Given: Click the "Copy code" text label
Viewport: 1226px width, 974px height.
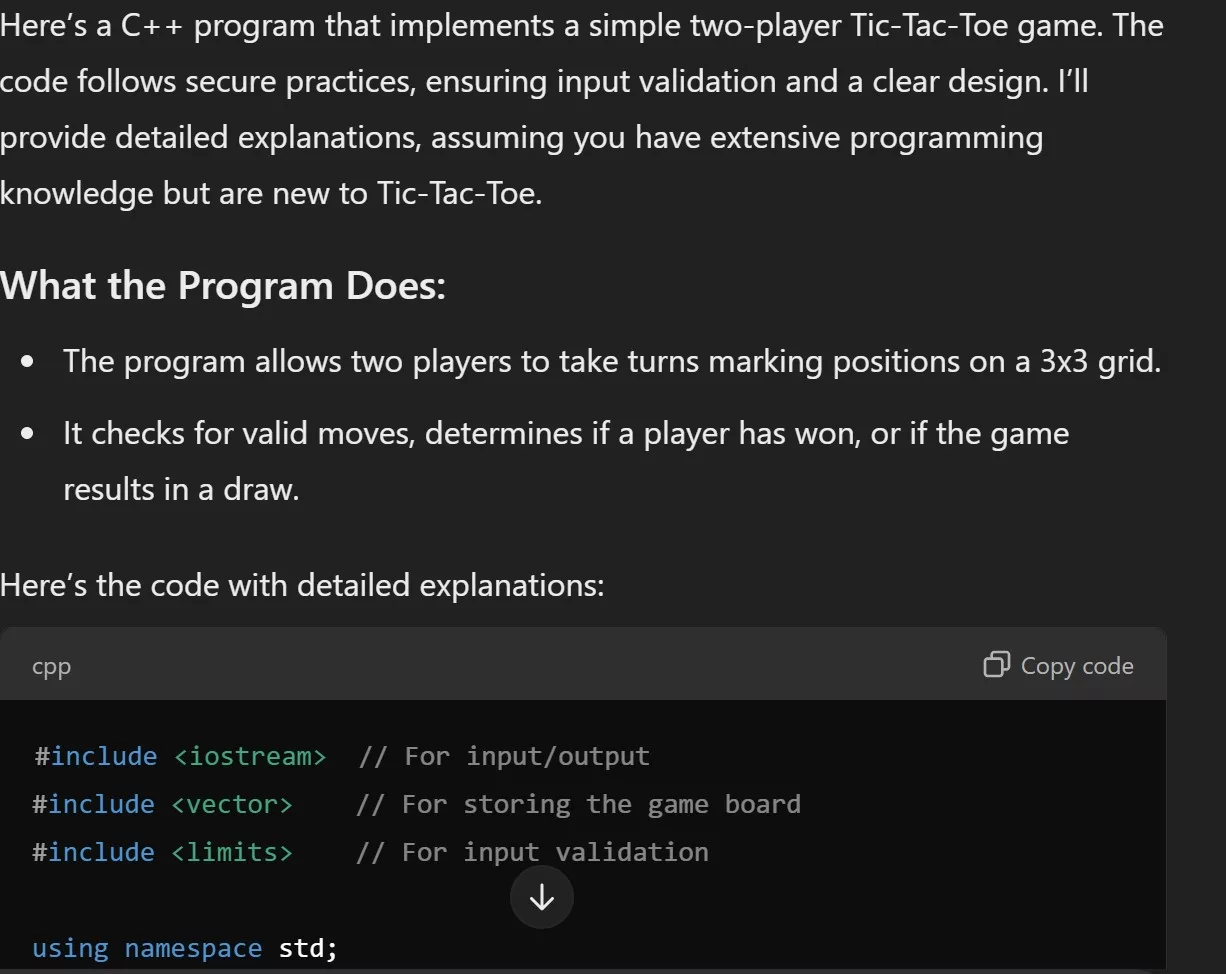Looking at the screenshot, I should [1076, 666].
